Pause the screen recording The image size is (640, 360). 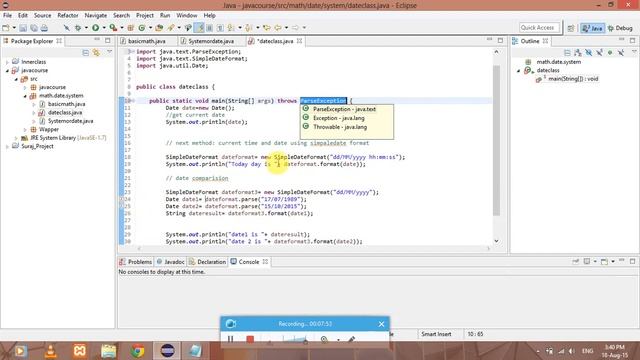[x=230, y=339]
